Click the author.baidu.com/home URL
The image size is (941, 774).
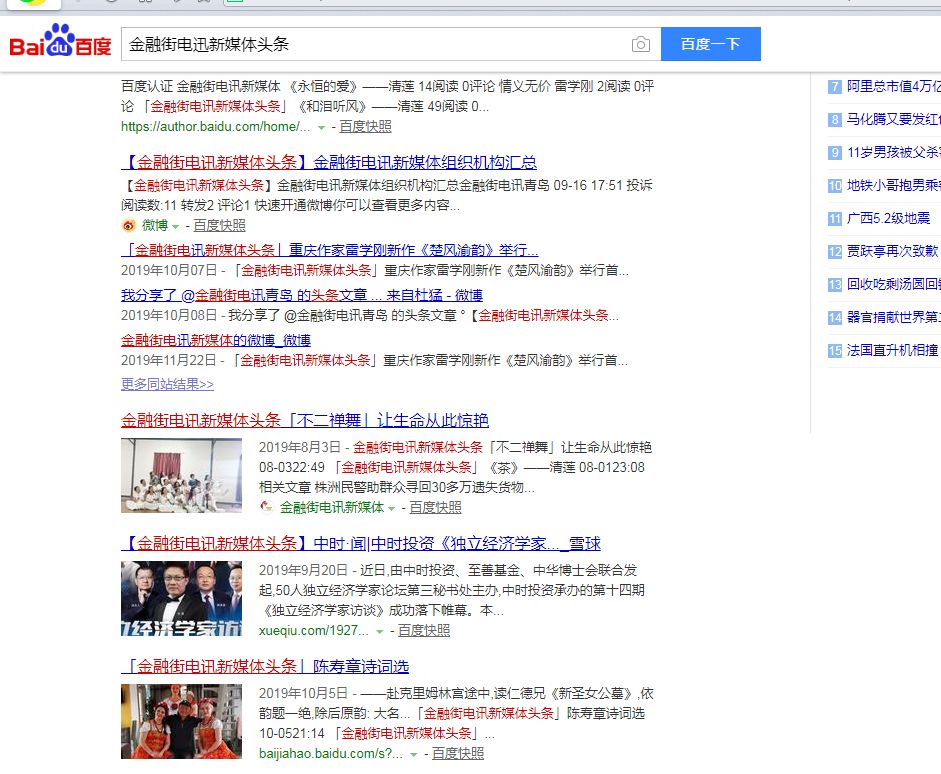point(216,127)
